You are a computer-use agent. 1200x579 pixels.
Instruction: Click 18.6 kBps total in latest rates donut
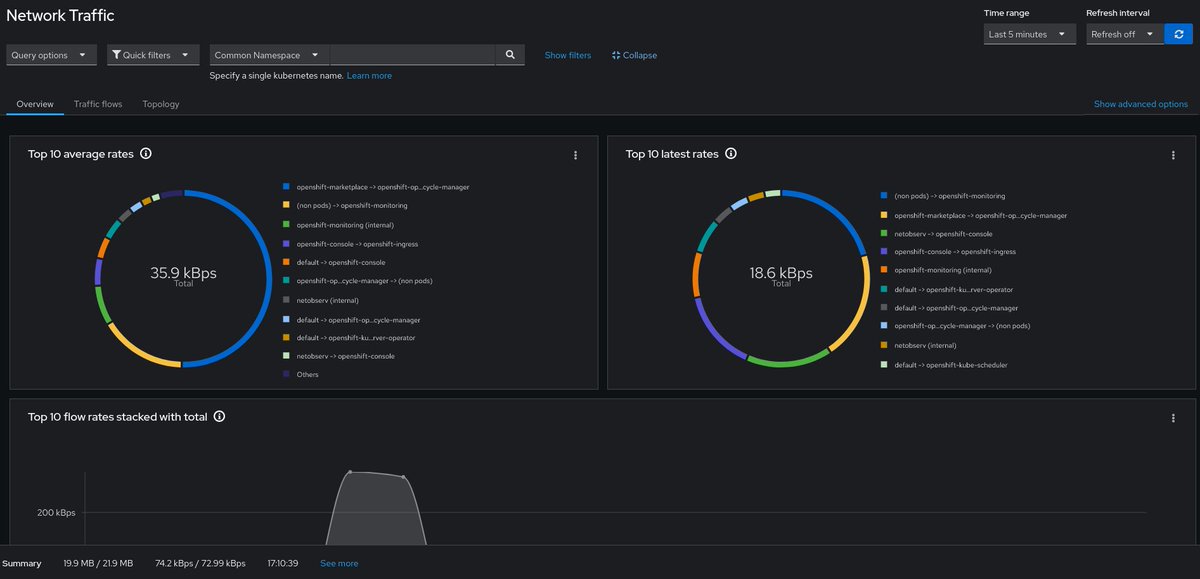click(781, 275)
